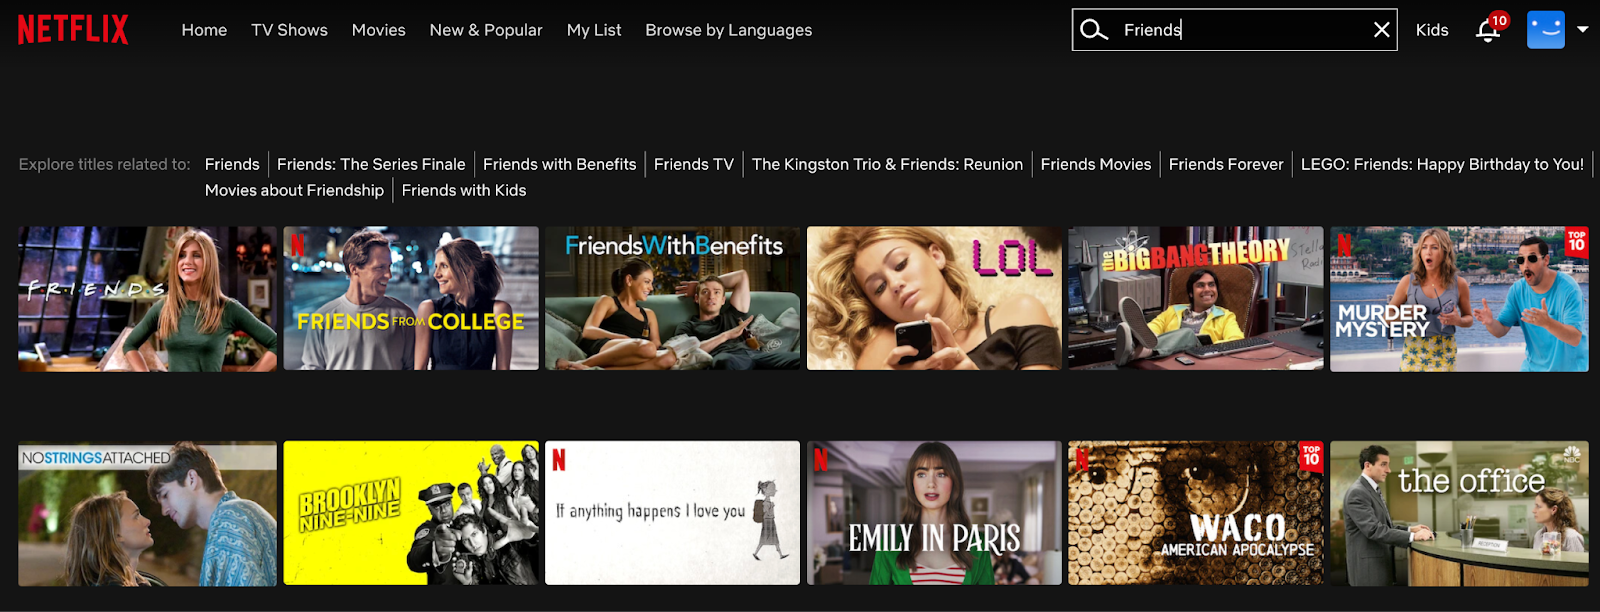Open 'If anything happens I love you' thumbnail
The image size is (1600, 612).
click(672, 513)
